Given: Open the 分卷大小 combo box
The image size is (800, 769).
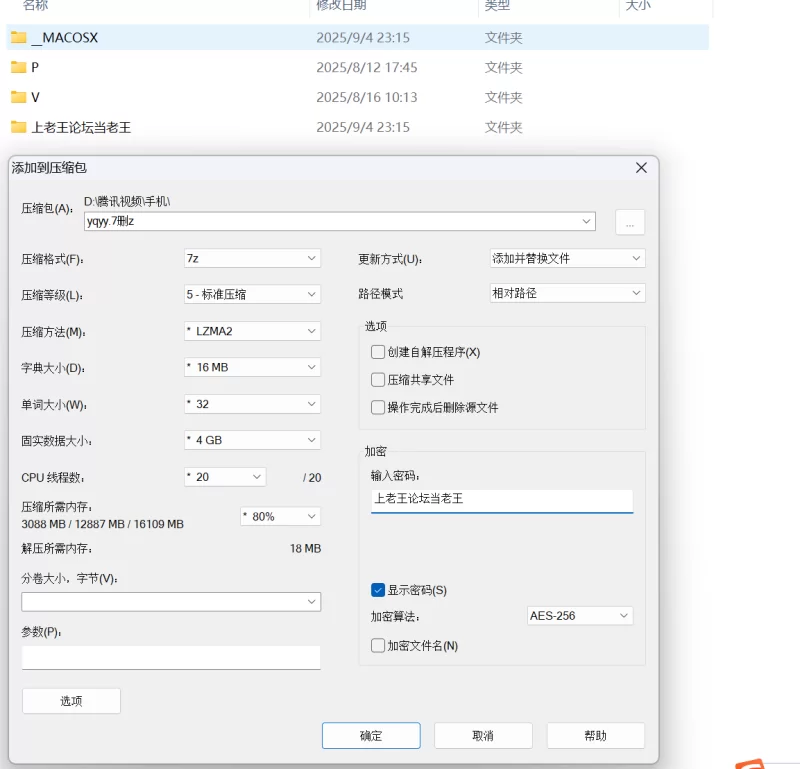Looking at the screenshot, I should (x=171, y=602).
